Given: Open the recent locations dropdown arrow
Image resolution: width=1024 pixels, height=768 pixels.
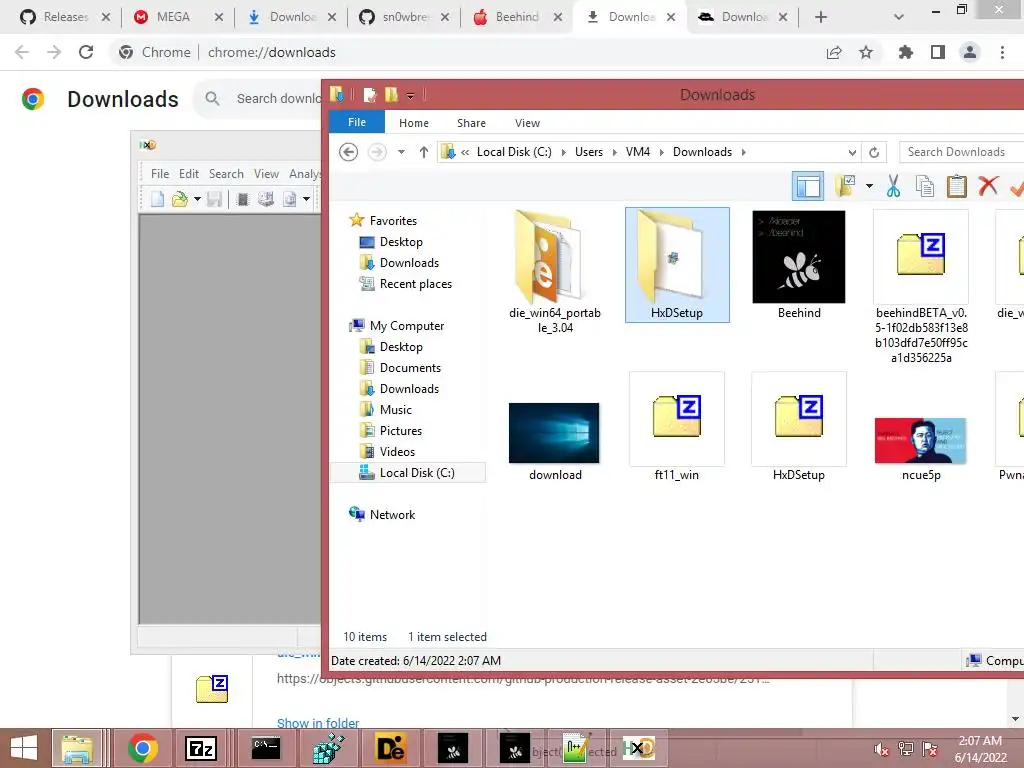Looking at the screenshot, I should tap(401, 152).
